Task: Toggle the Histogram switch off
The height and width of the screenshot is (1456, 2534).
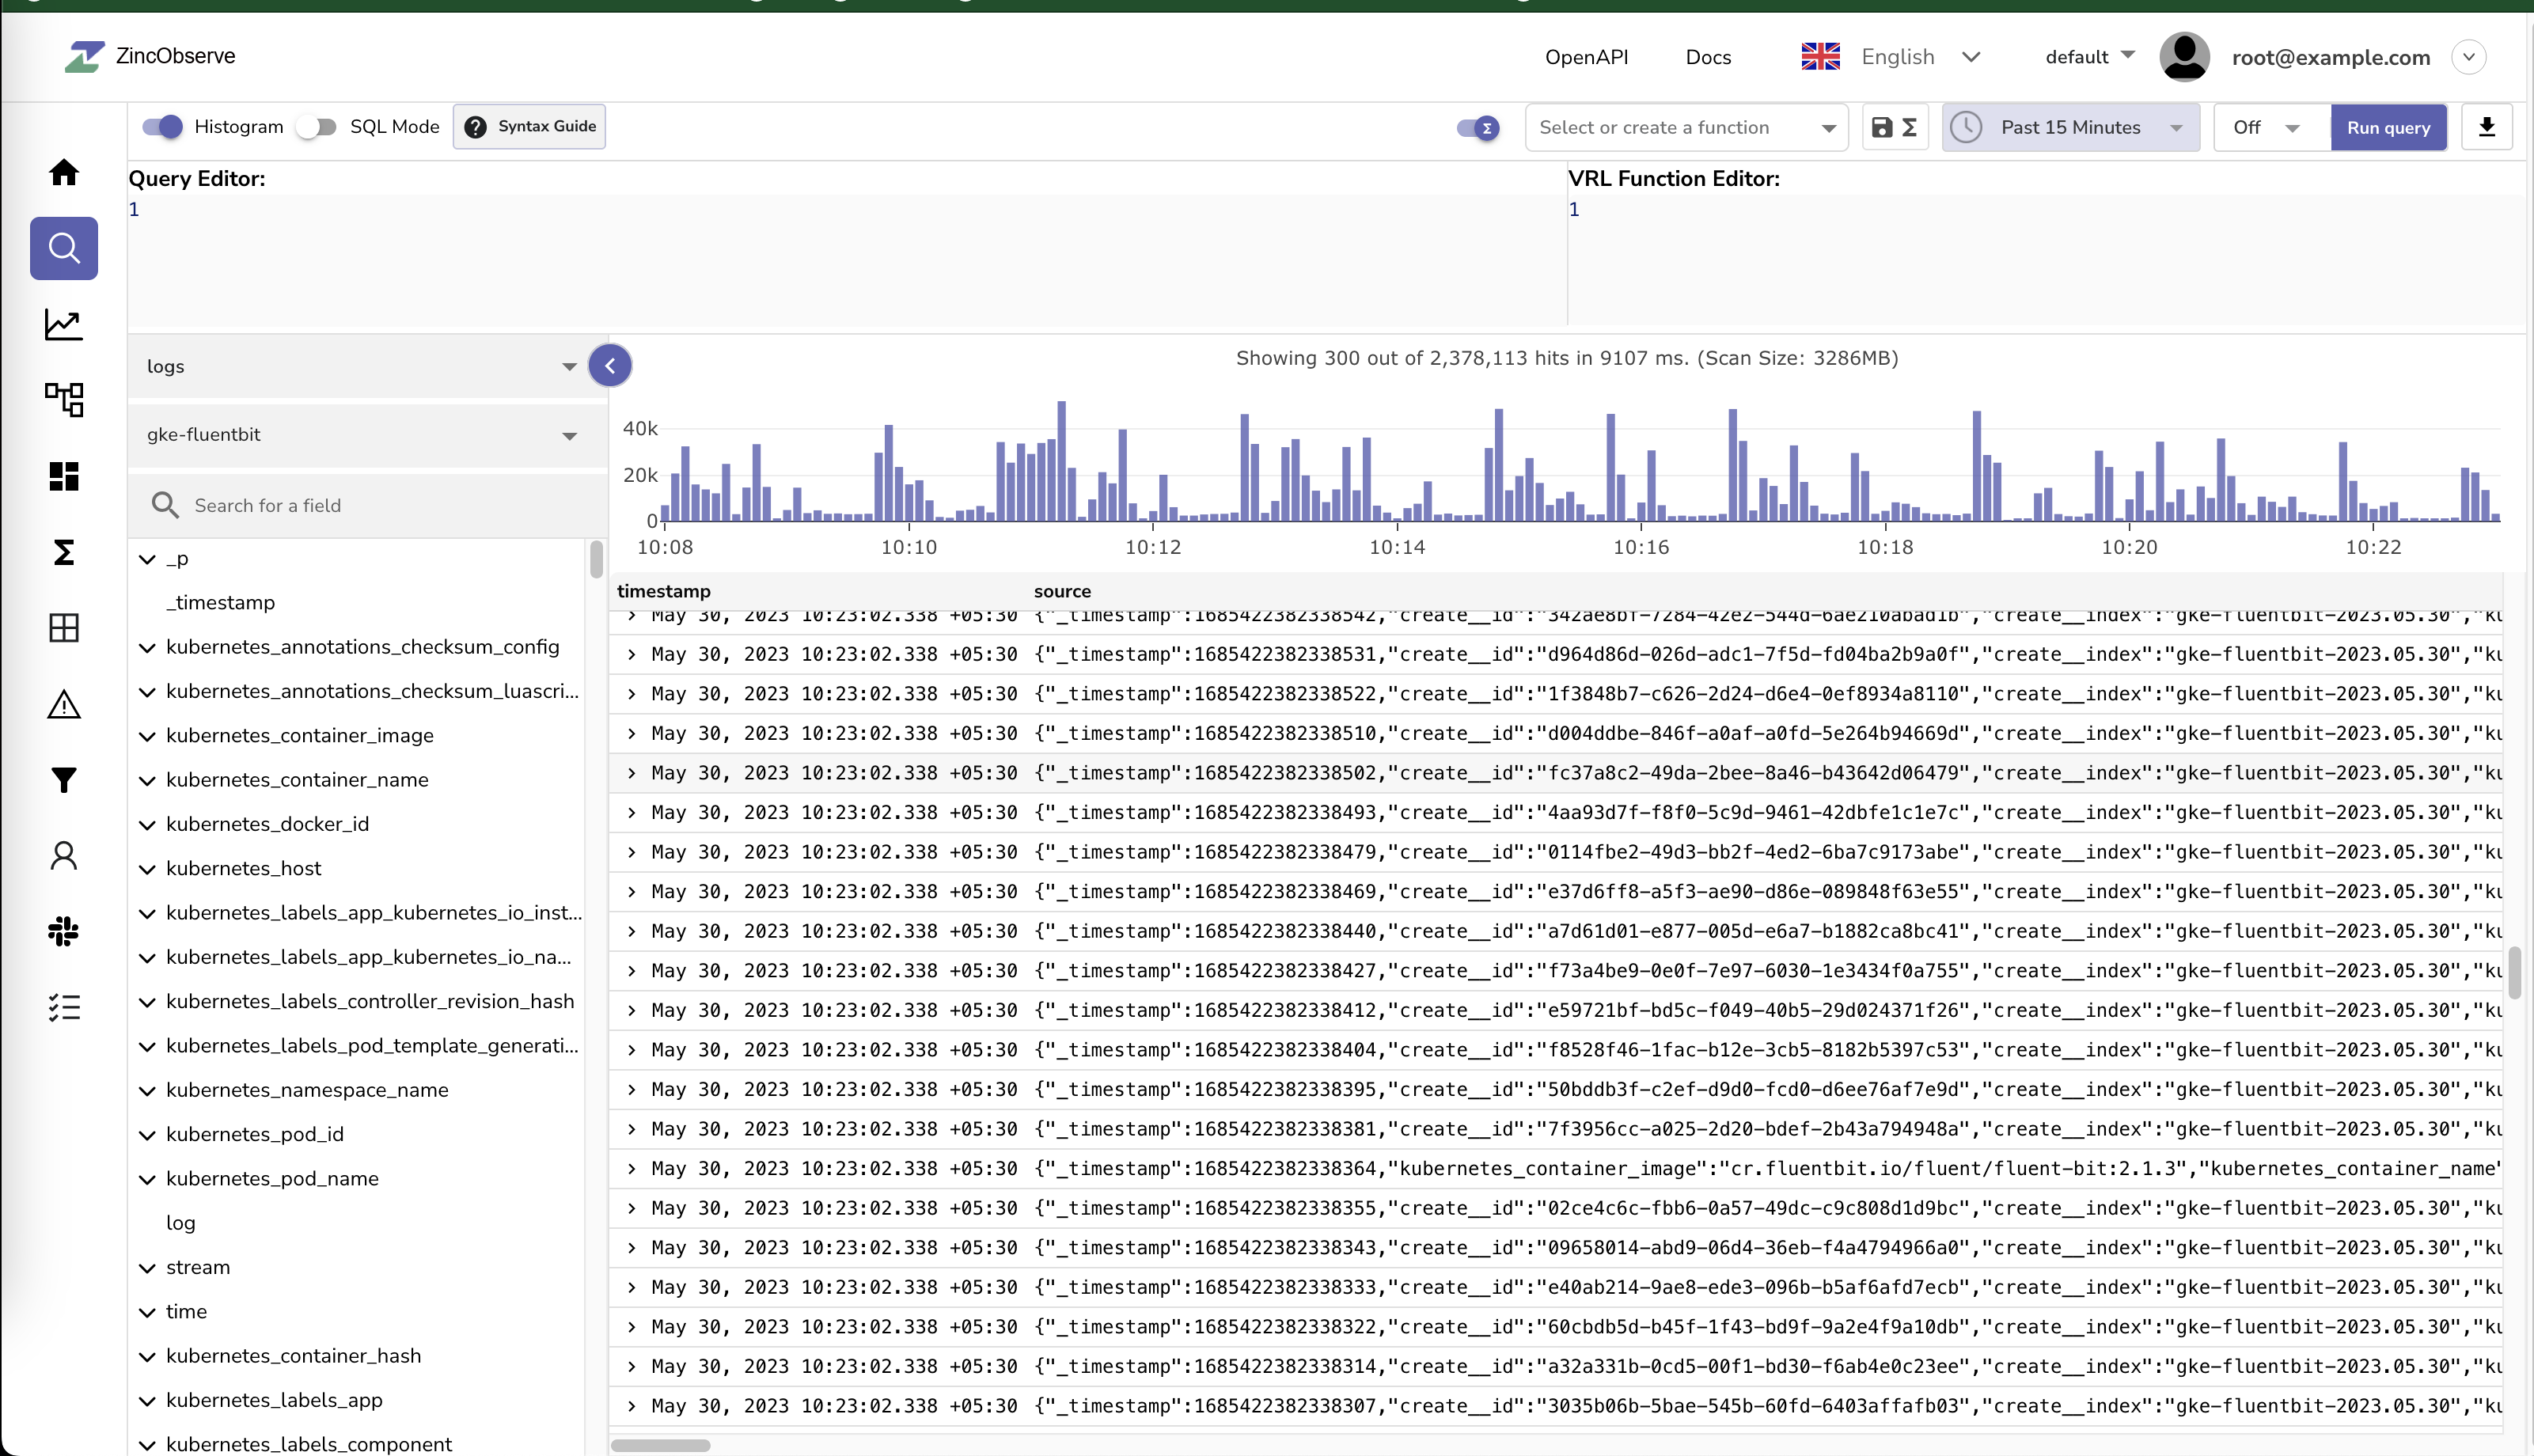Action: click(x=162, y=126)
